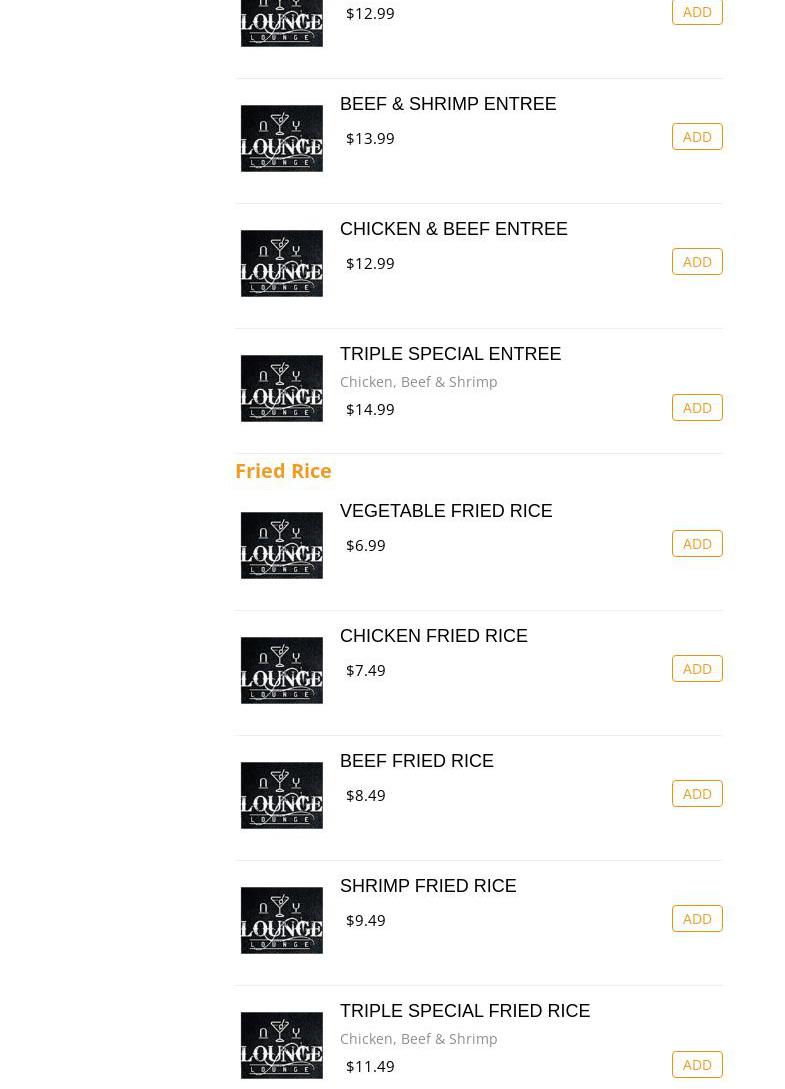Open the Vegetable Fried Rice item title
Image resolution: width=785 pixels, height=1089 pixels.
(446, 511)
